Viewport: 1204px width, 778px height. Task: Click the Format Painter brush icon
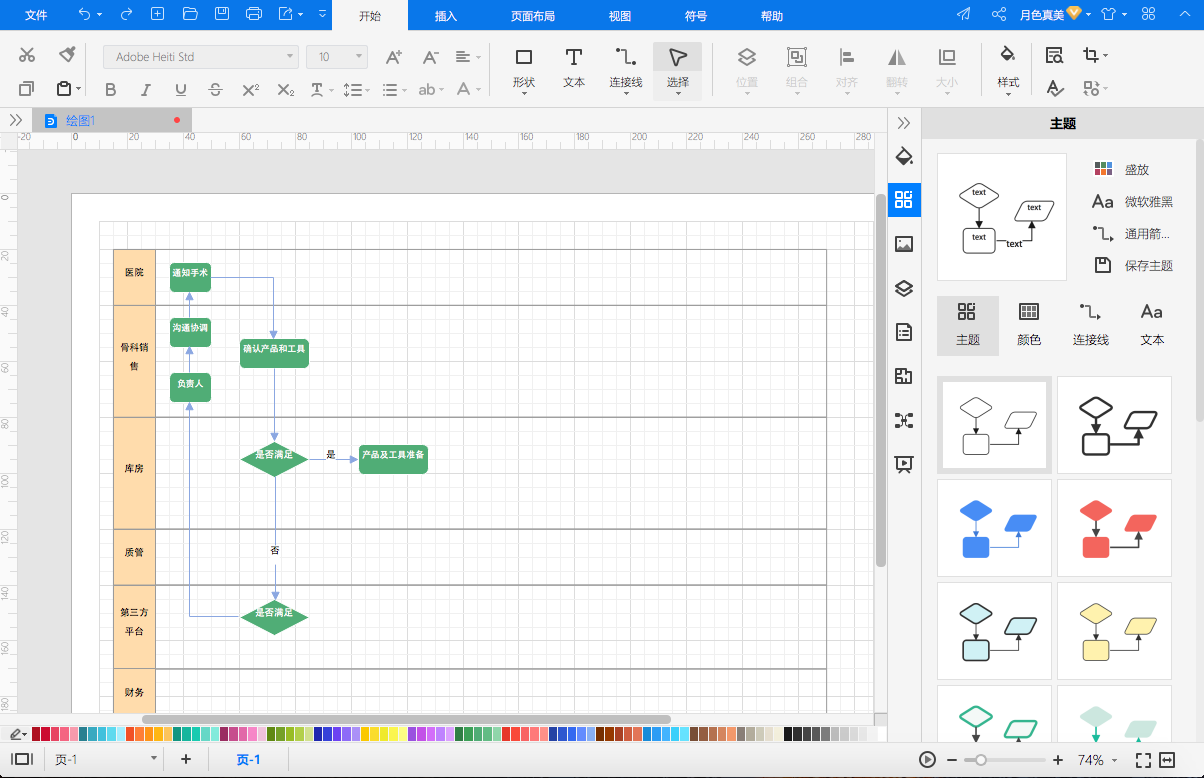click(x=67, y=55)
